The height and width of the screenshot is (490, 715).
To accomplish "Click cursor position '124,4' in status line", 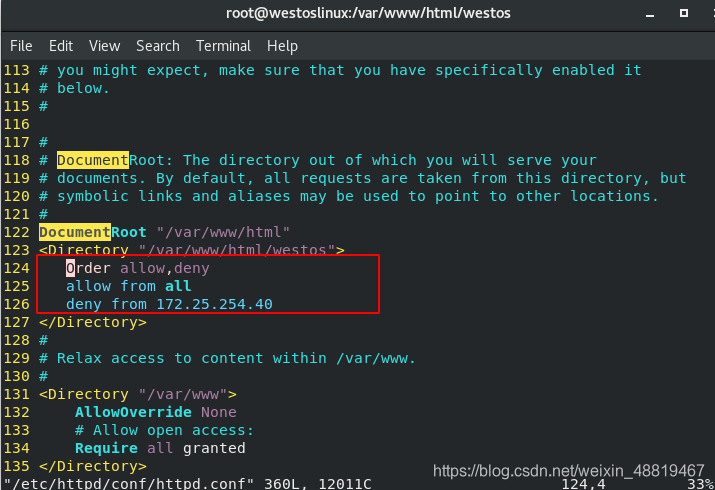I will pos(584,484).
